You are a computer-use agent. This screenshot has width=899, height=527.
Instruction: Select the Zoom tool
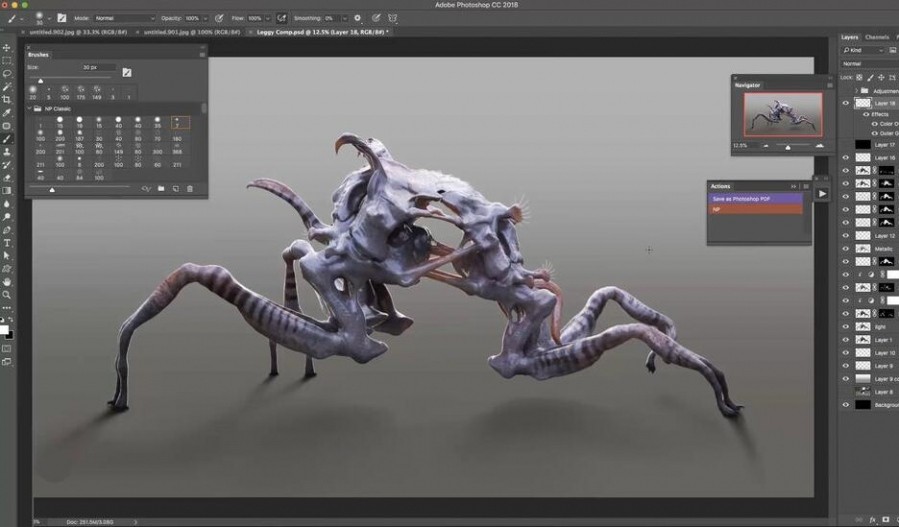(7, 295)
